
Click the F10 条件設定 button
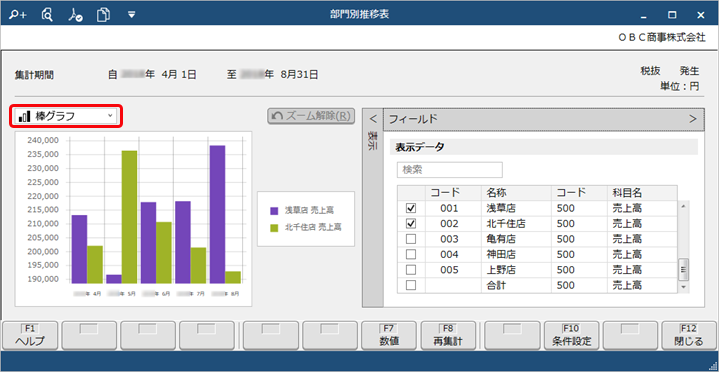[571, 336]
